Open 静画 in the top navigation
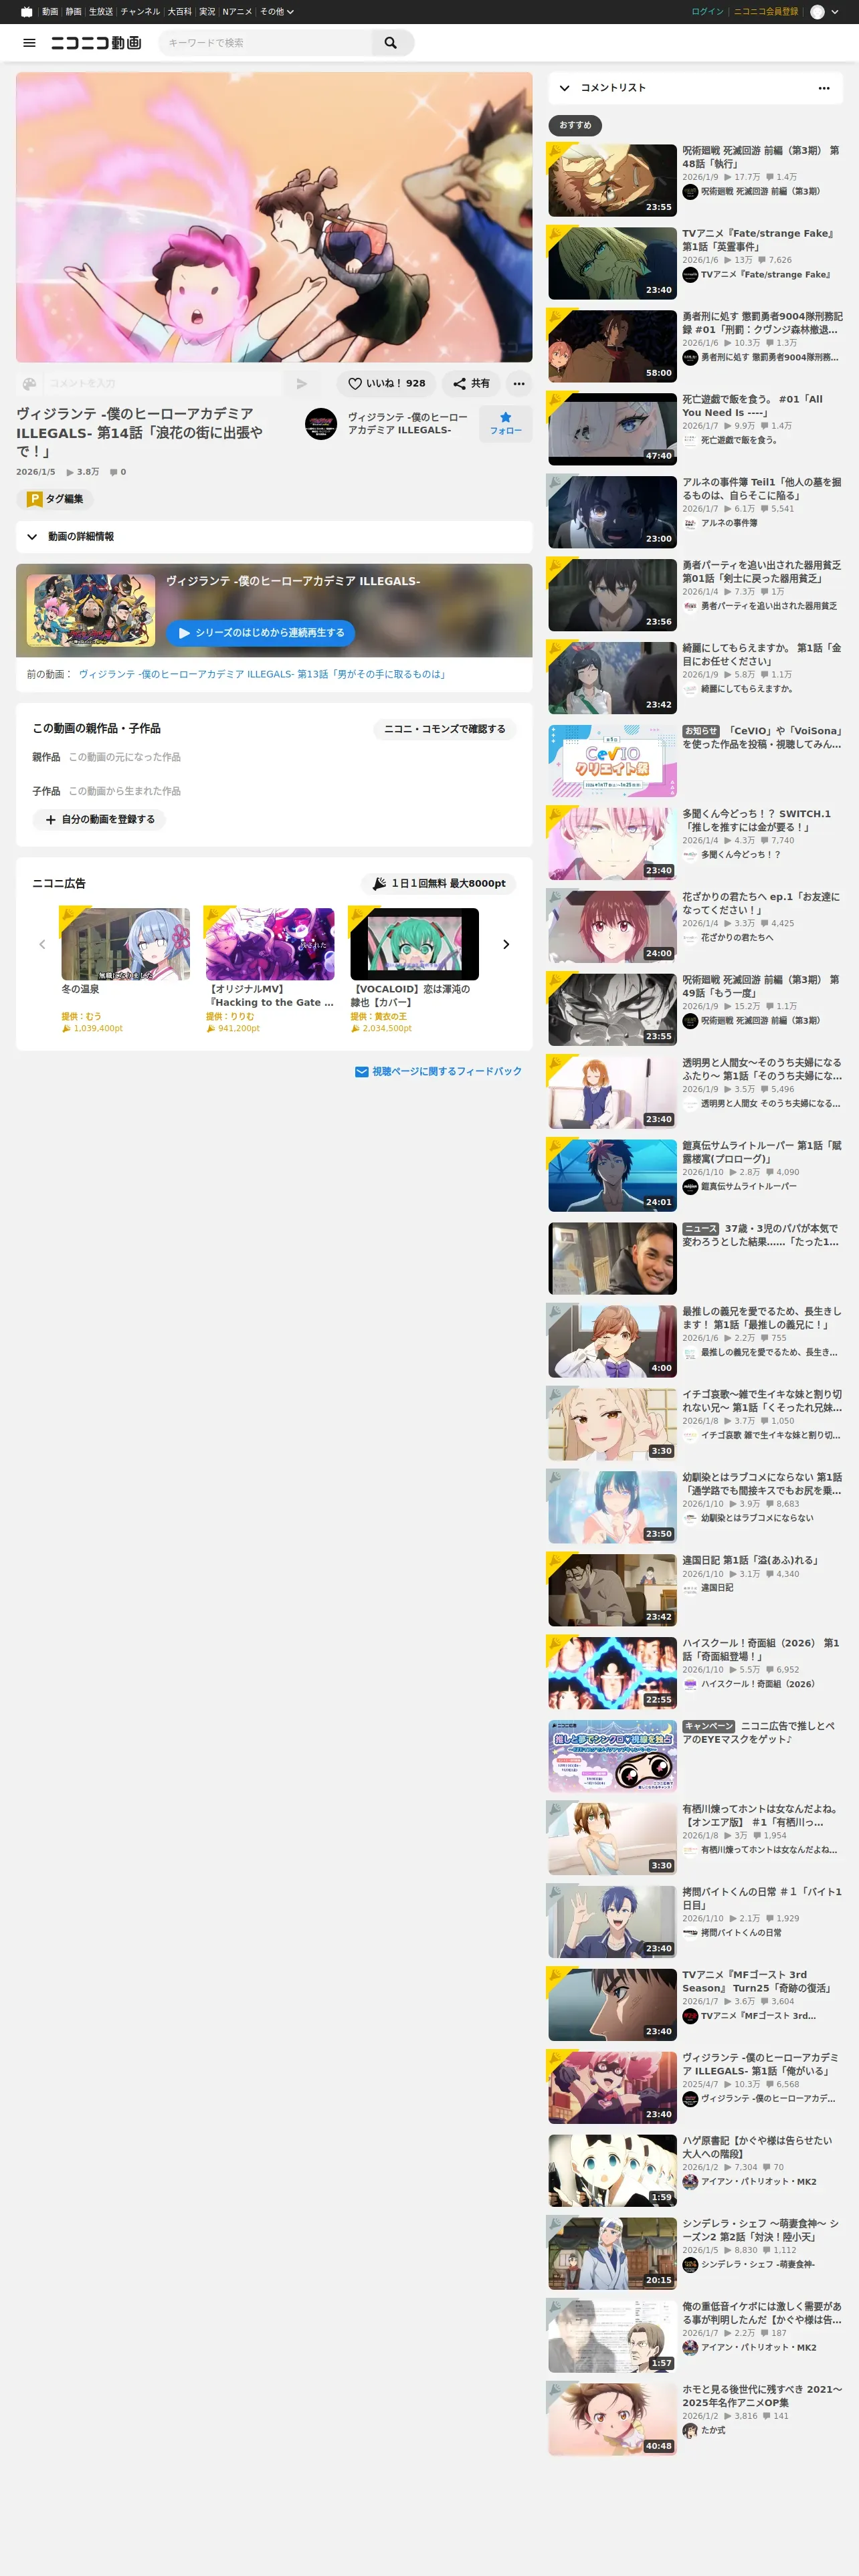The height and width of the screenshot is (2576, 859). 74,12
